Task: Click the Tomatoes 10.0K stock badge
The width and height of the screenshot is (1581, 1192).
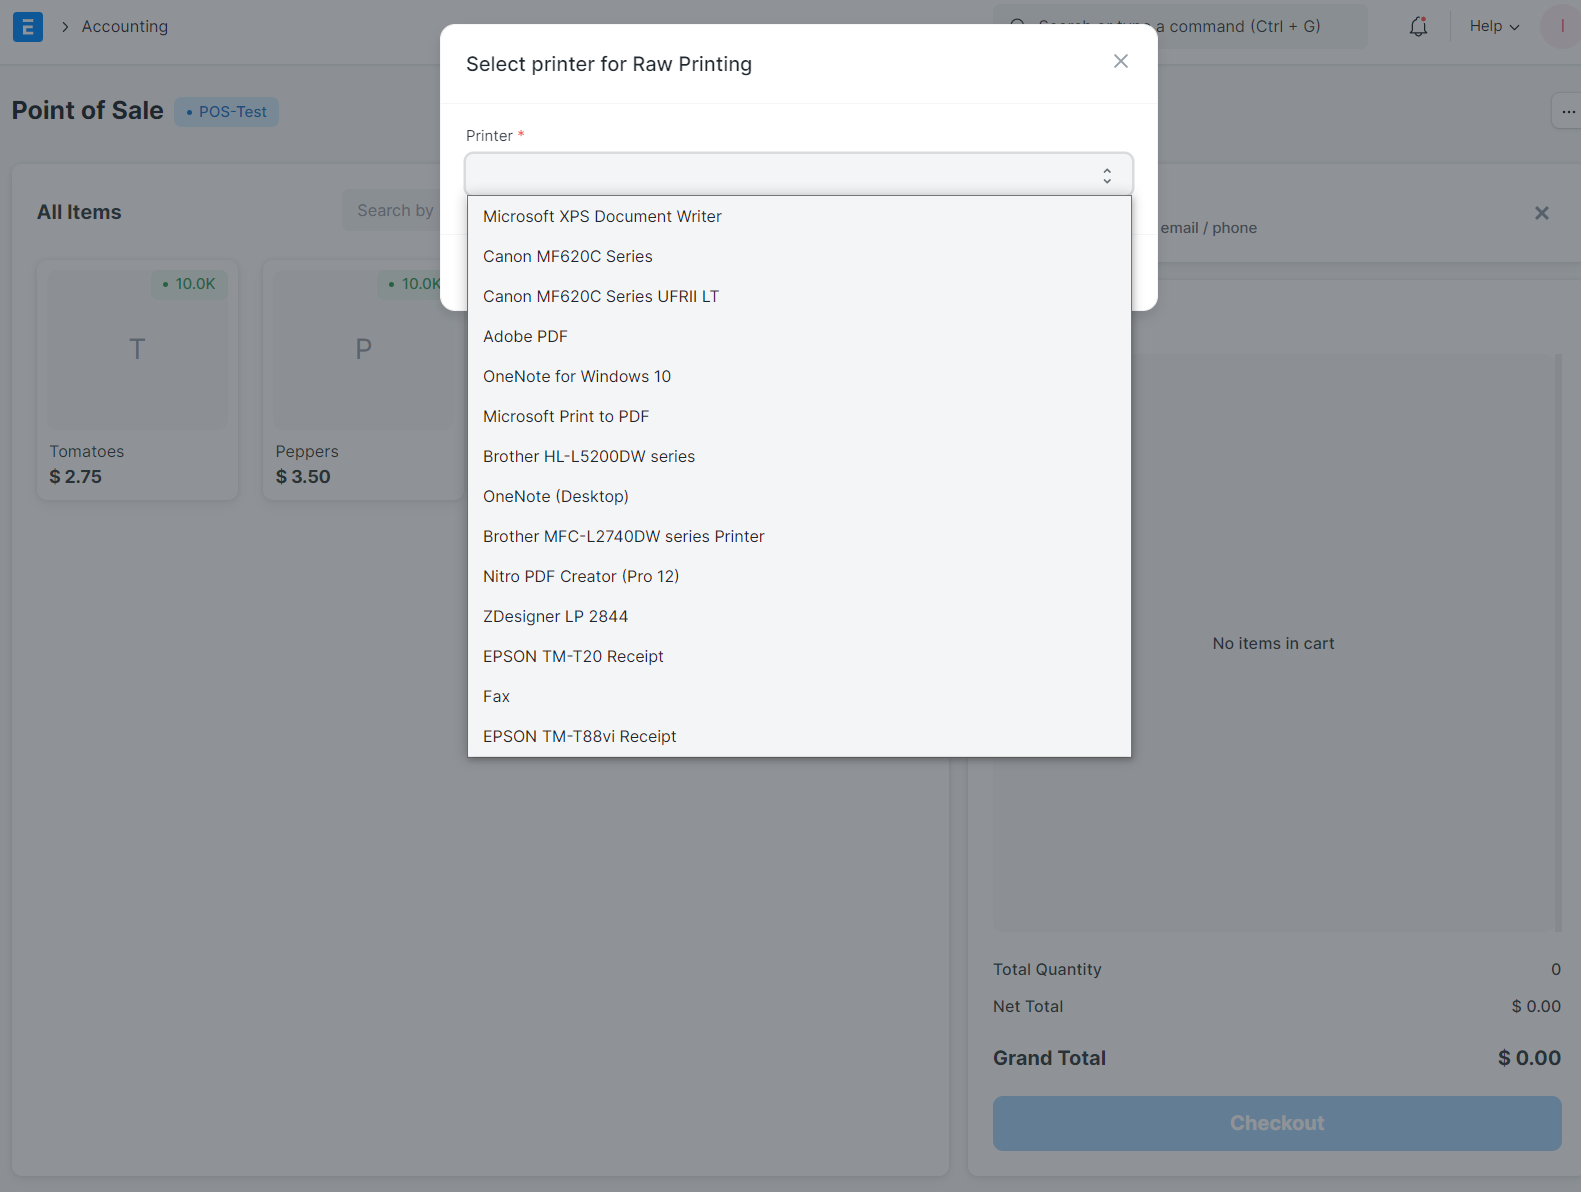Action: [189, 284]
